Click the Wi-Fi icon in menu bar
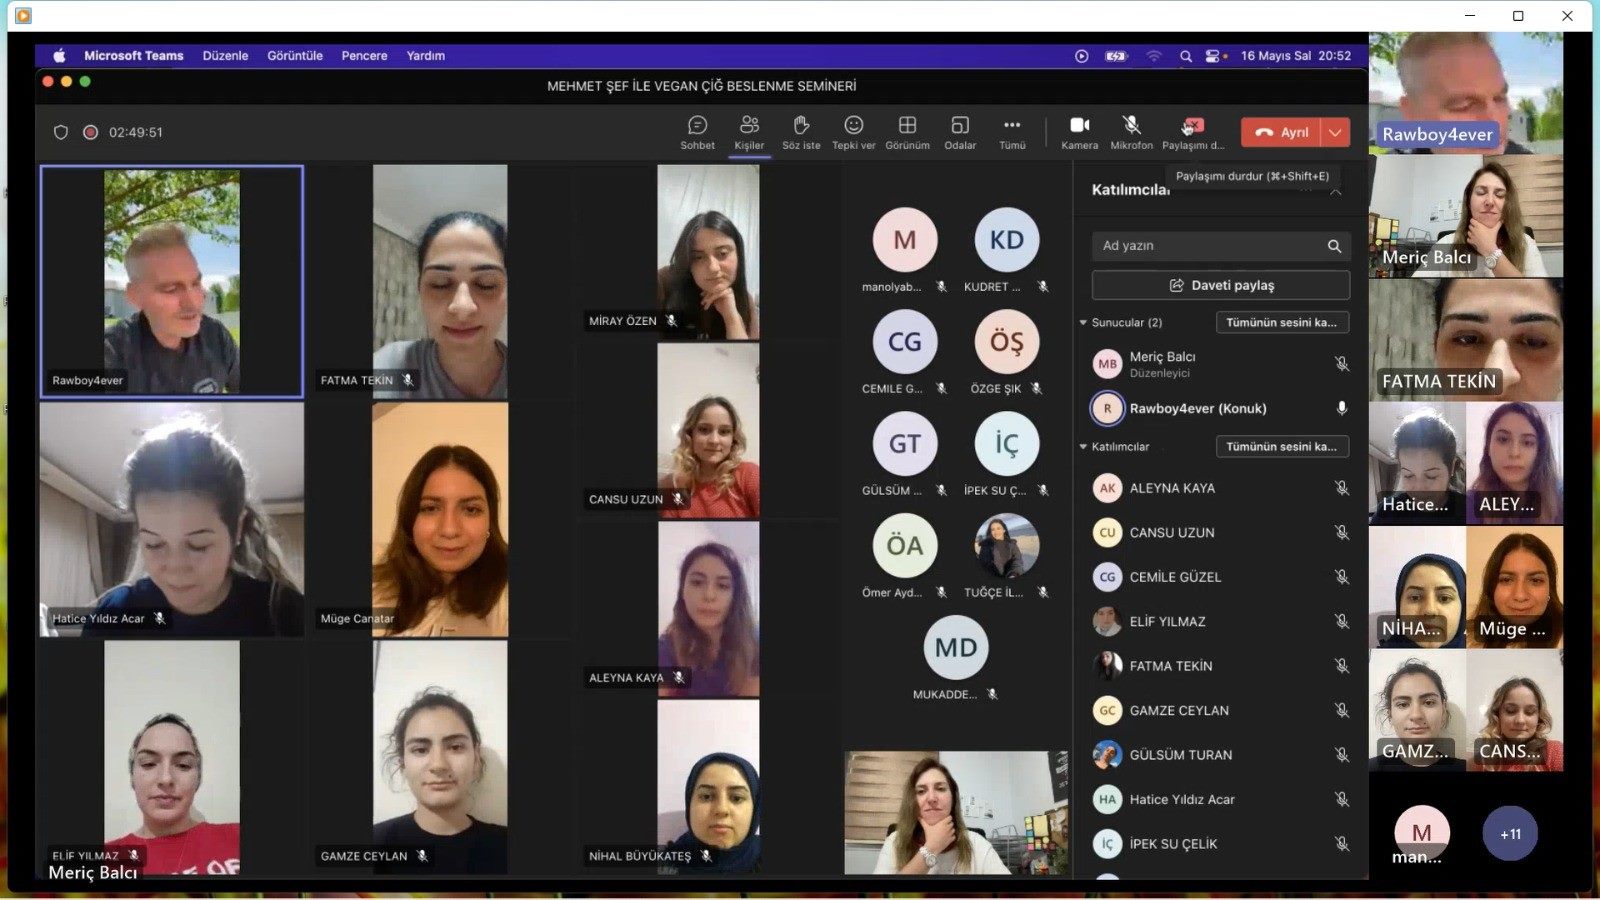 click(1154, 56)
